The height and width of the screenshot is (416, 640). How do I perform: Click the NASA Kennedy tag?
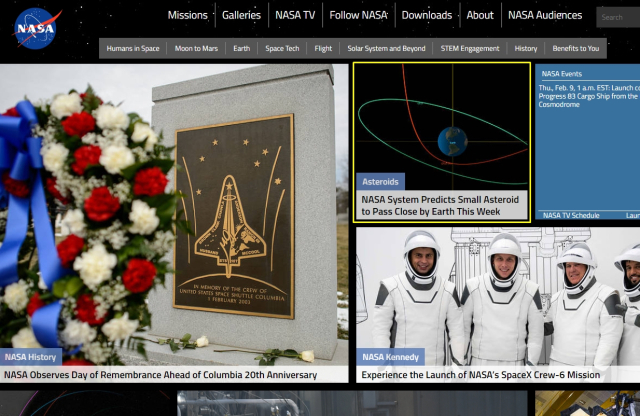click(390, 357)
